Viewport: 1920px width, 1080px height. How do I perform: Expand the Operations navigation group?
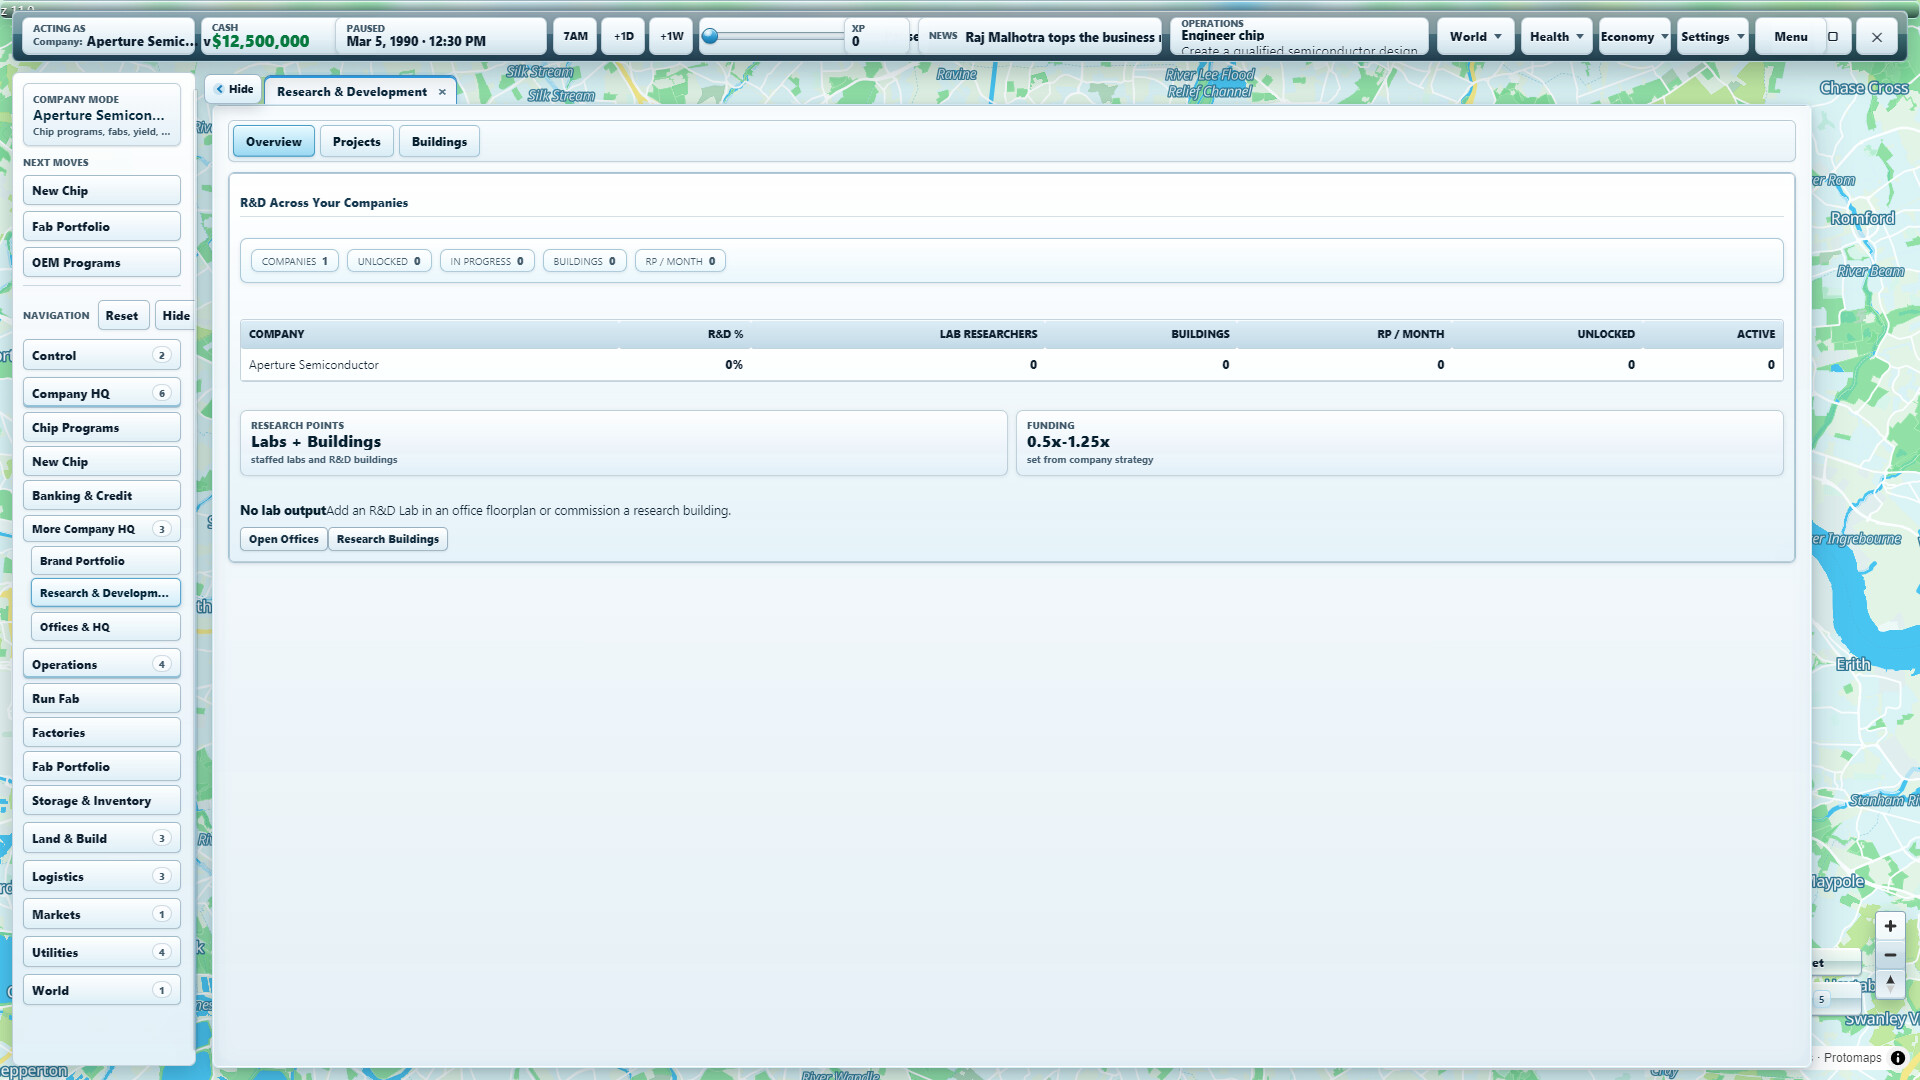coord(101,665)
